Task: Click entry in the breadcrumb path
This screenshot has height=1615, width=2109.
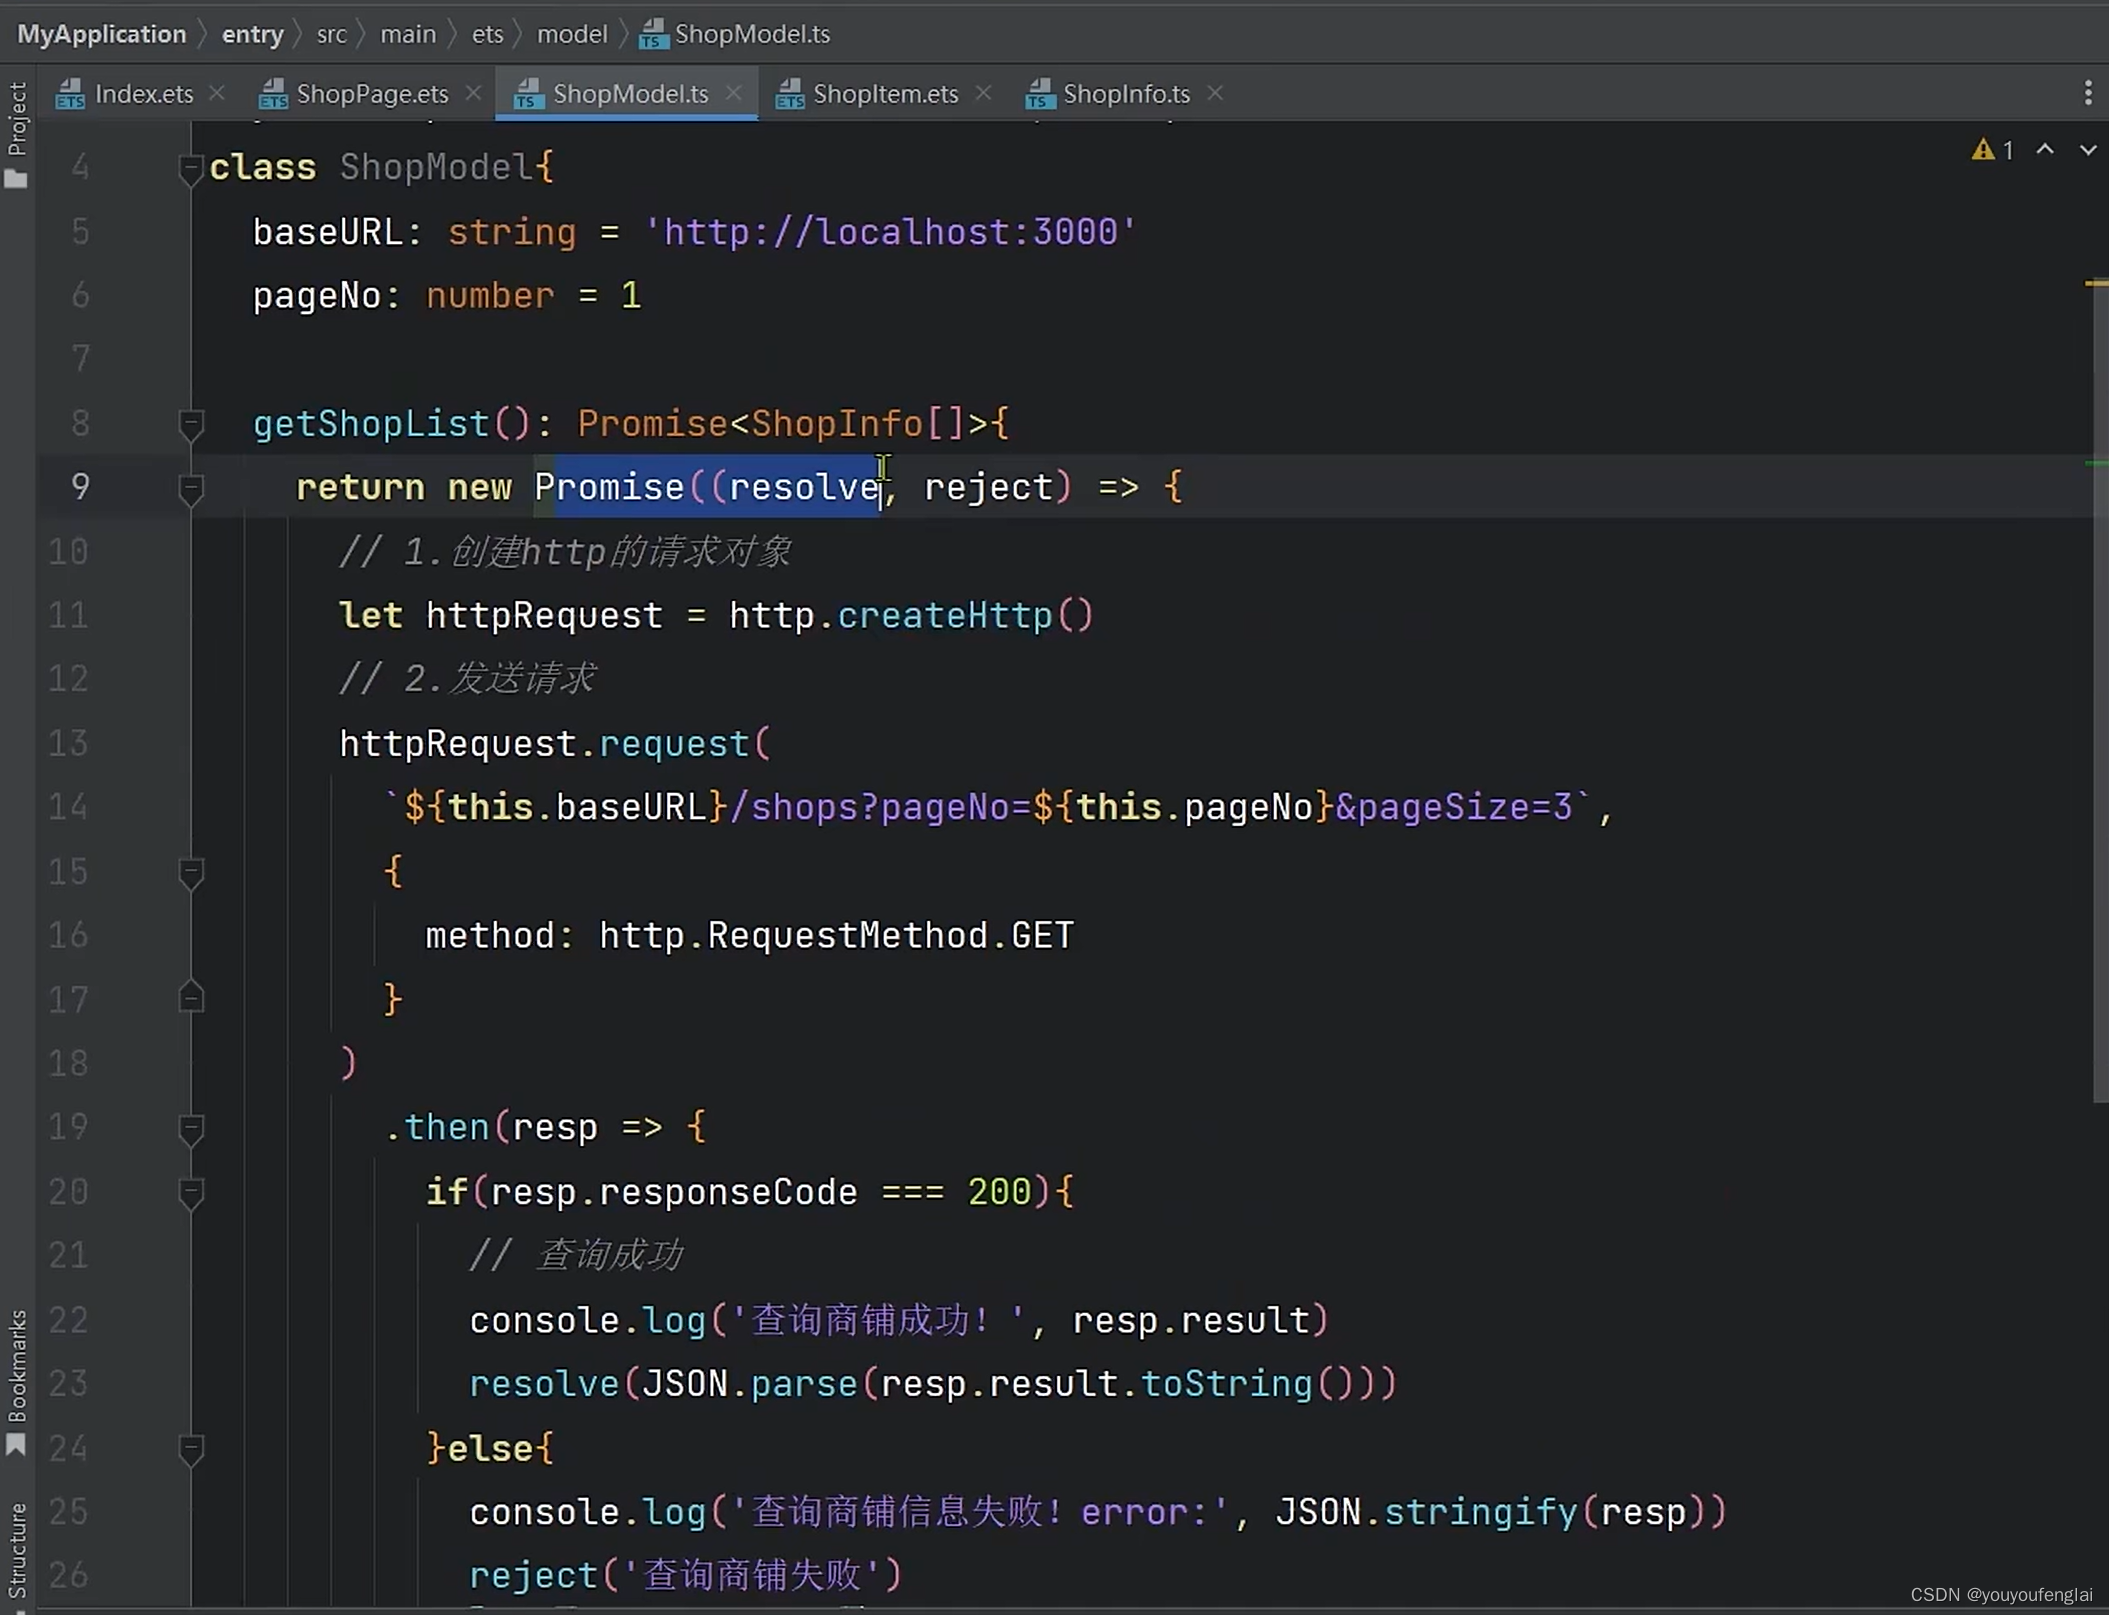Action: click(x=252, y=34)
